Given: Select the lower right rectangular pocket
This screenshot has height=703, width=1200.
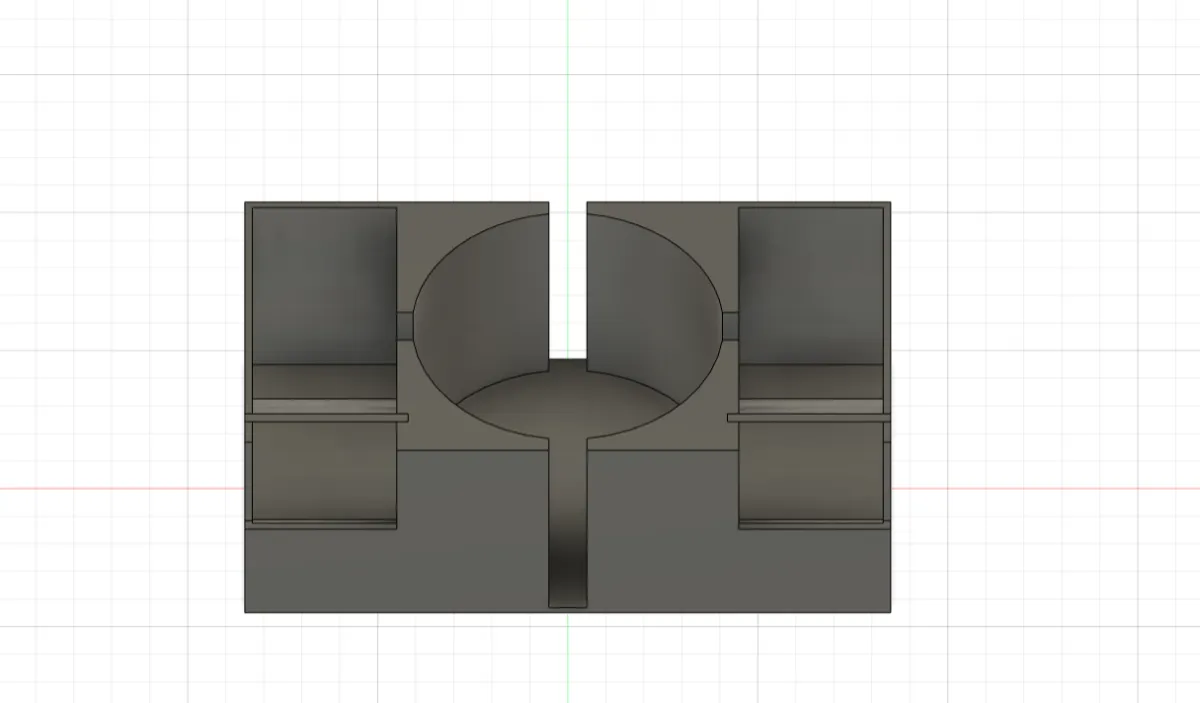Looking at the screenshot, I should [812, 470].
